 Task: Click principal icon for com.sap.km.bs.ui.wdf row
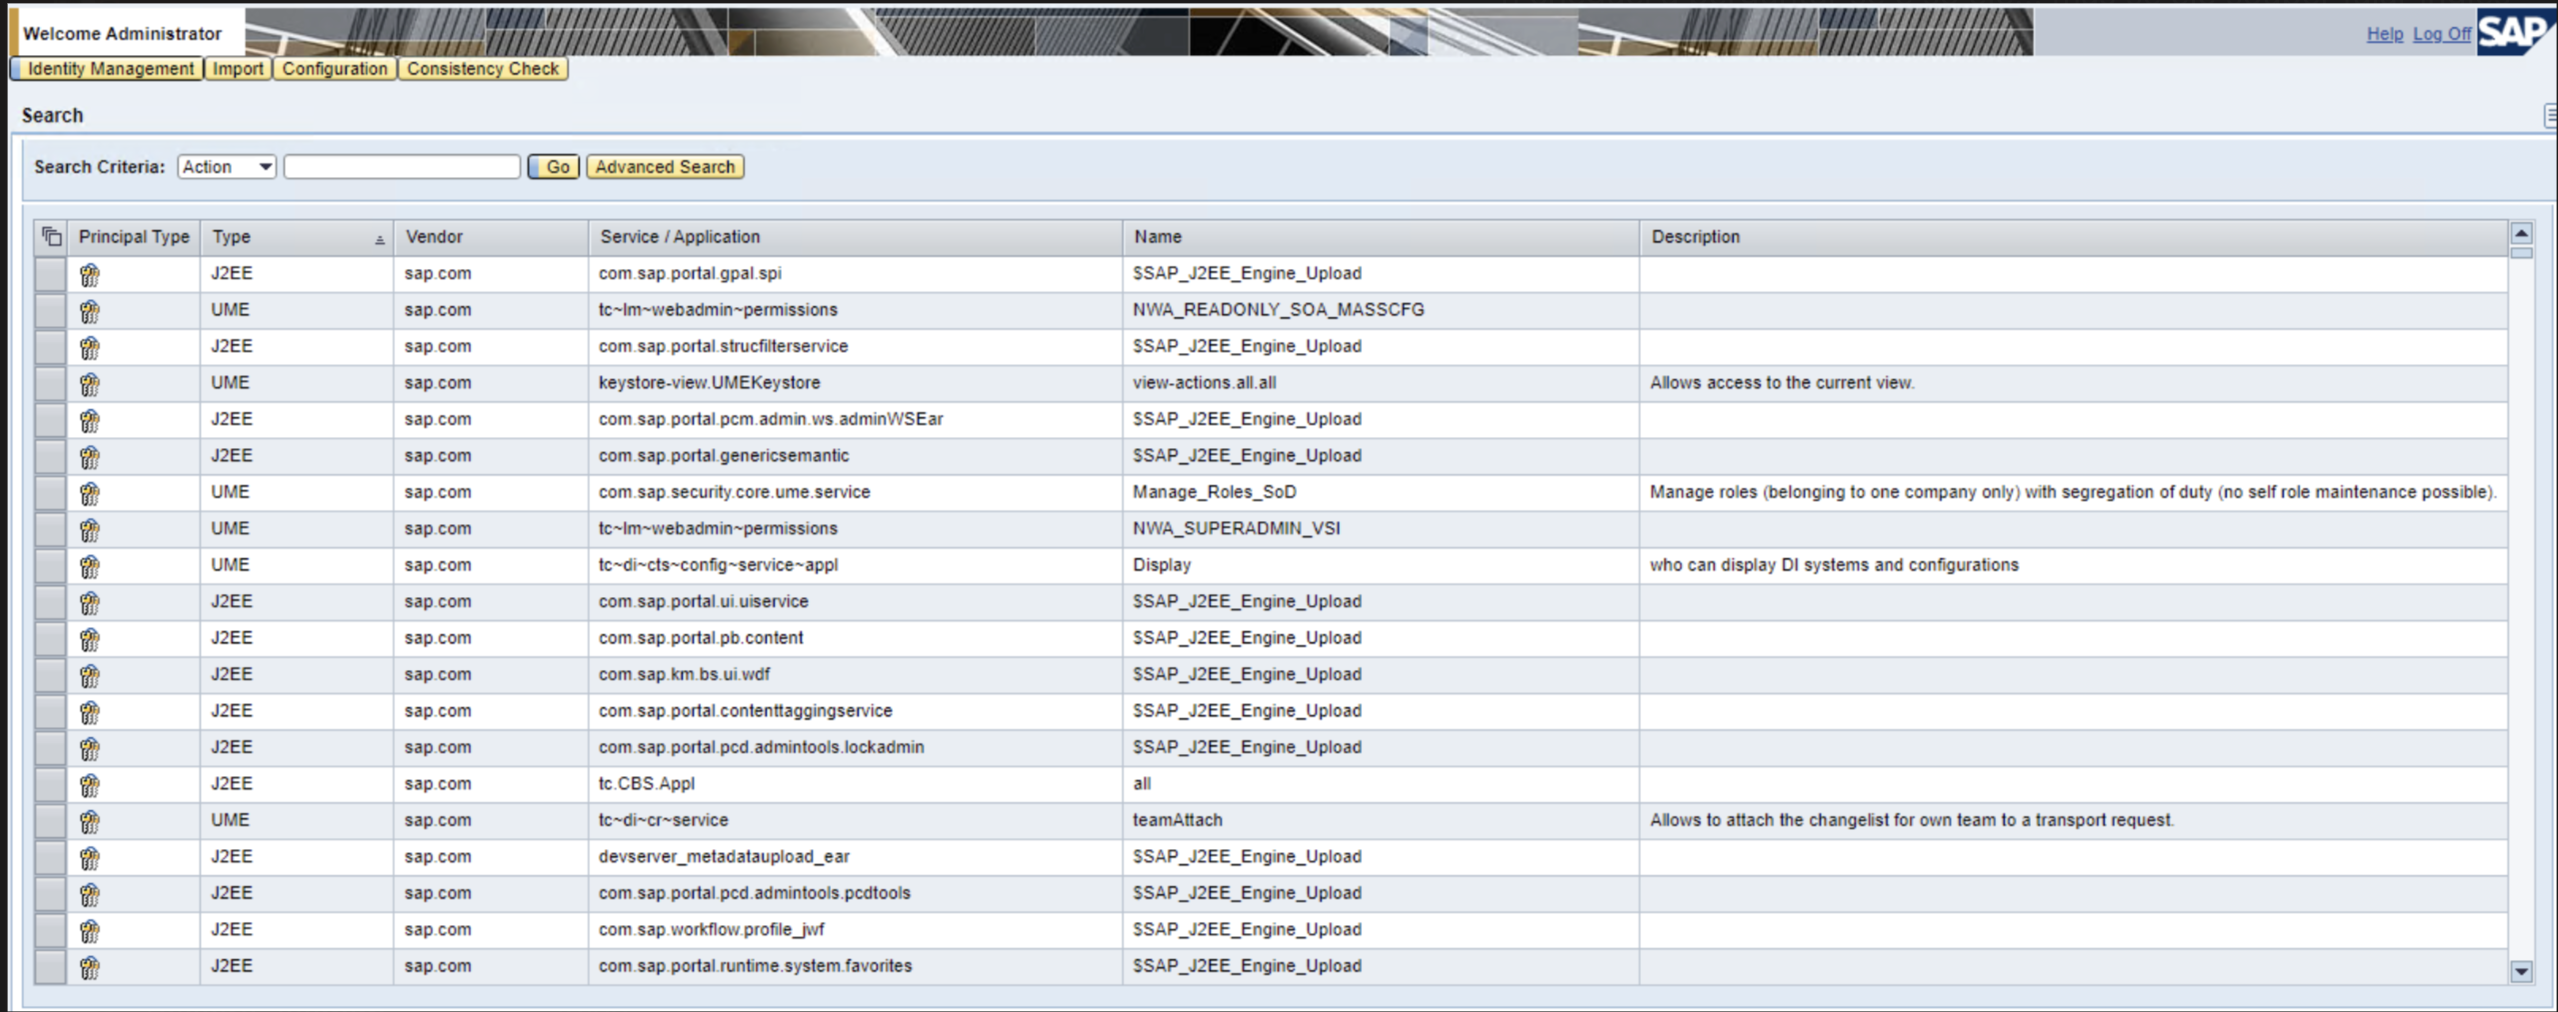[90, 676]
